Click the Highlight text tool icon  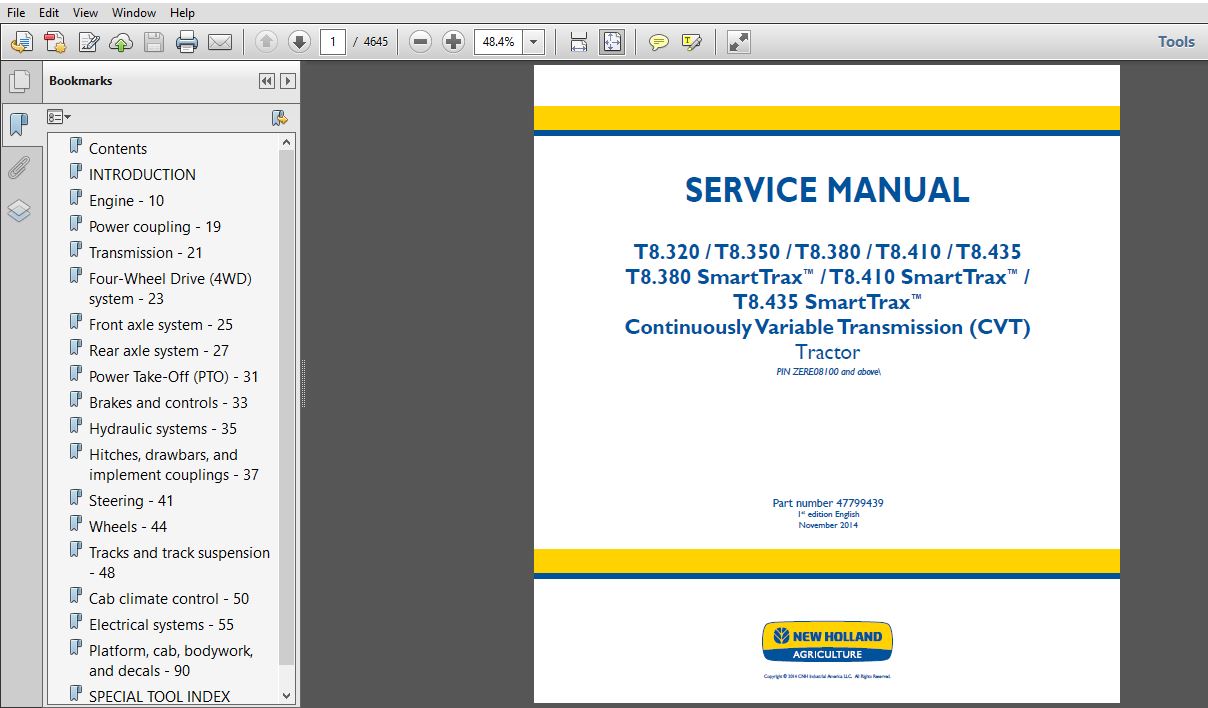691,42
